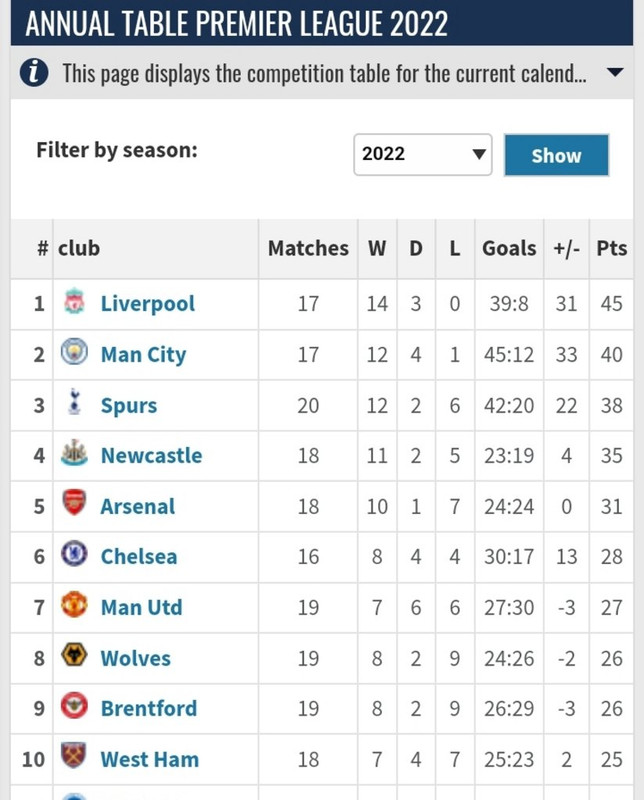Open the Liverpool club link
Viewport: 644px width, 800px height.
pos(147,304)
